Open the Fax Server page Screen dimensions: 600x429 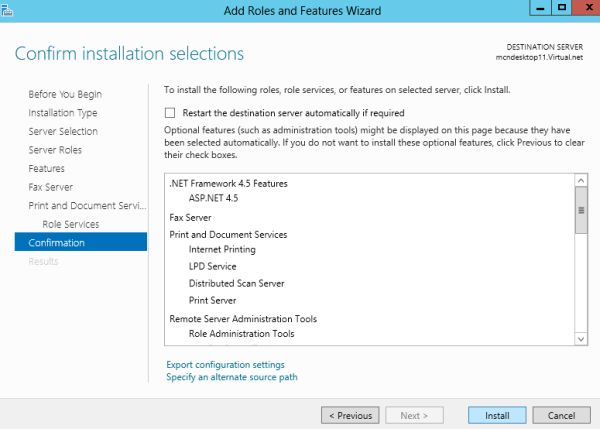pos(51,187)
